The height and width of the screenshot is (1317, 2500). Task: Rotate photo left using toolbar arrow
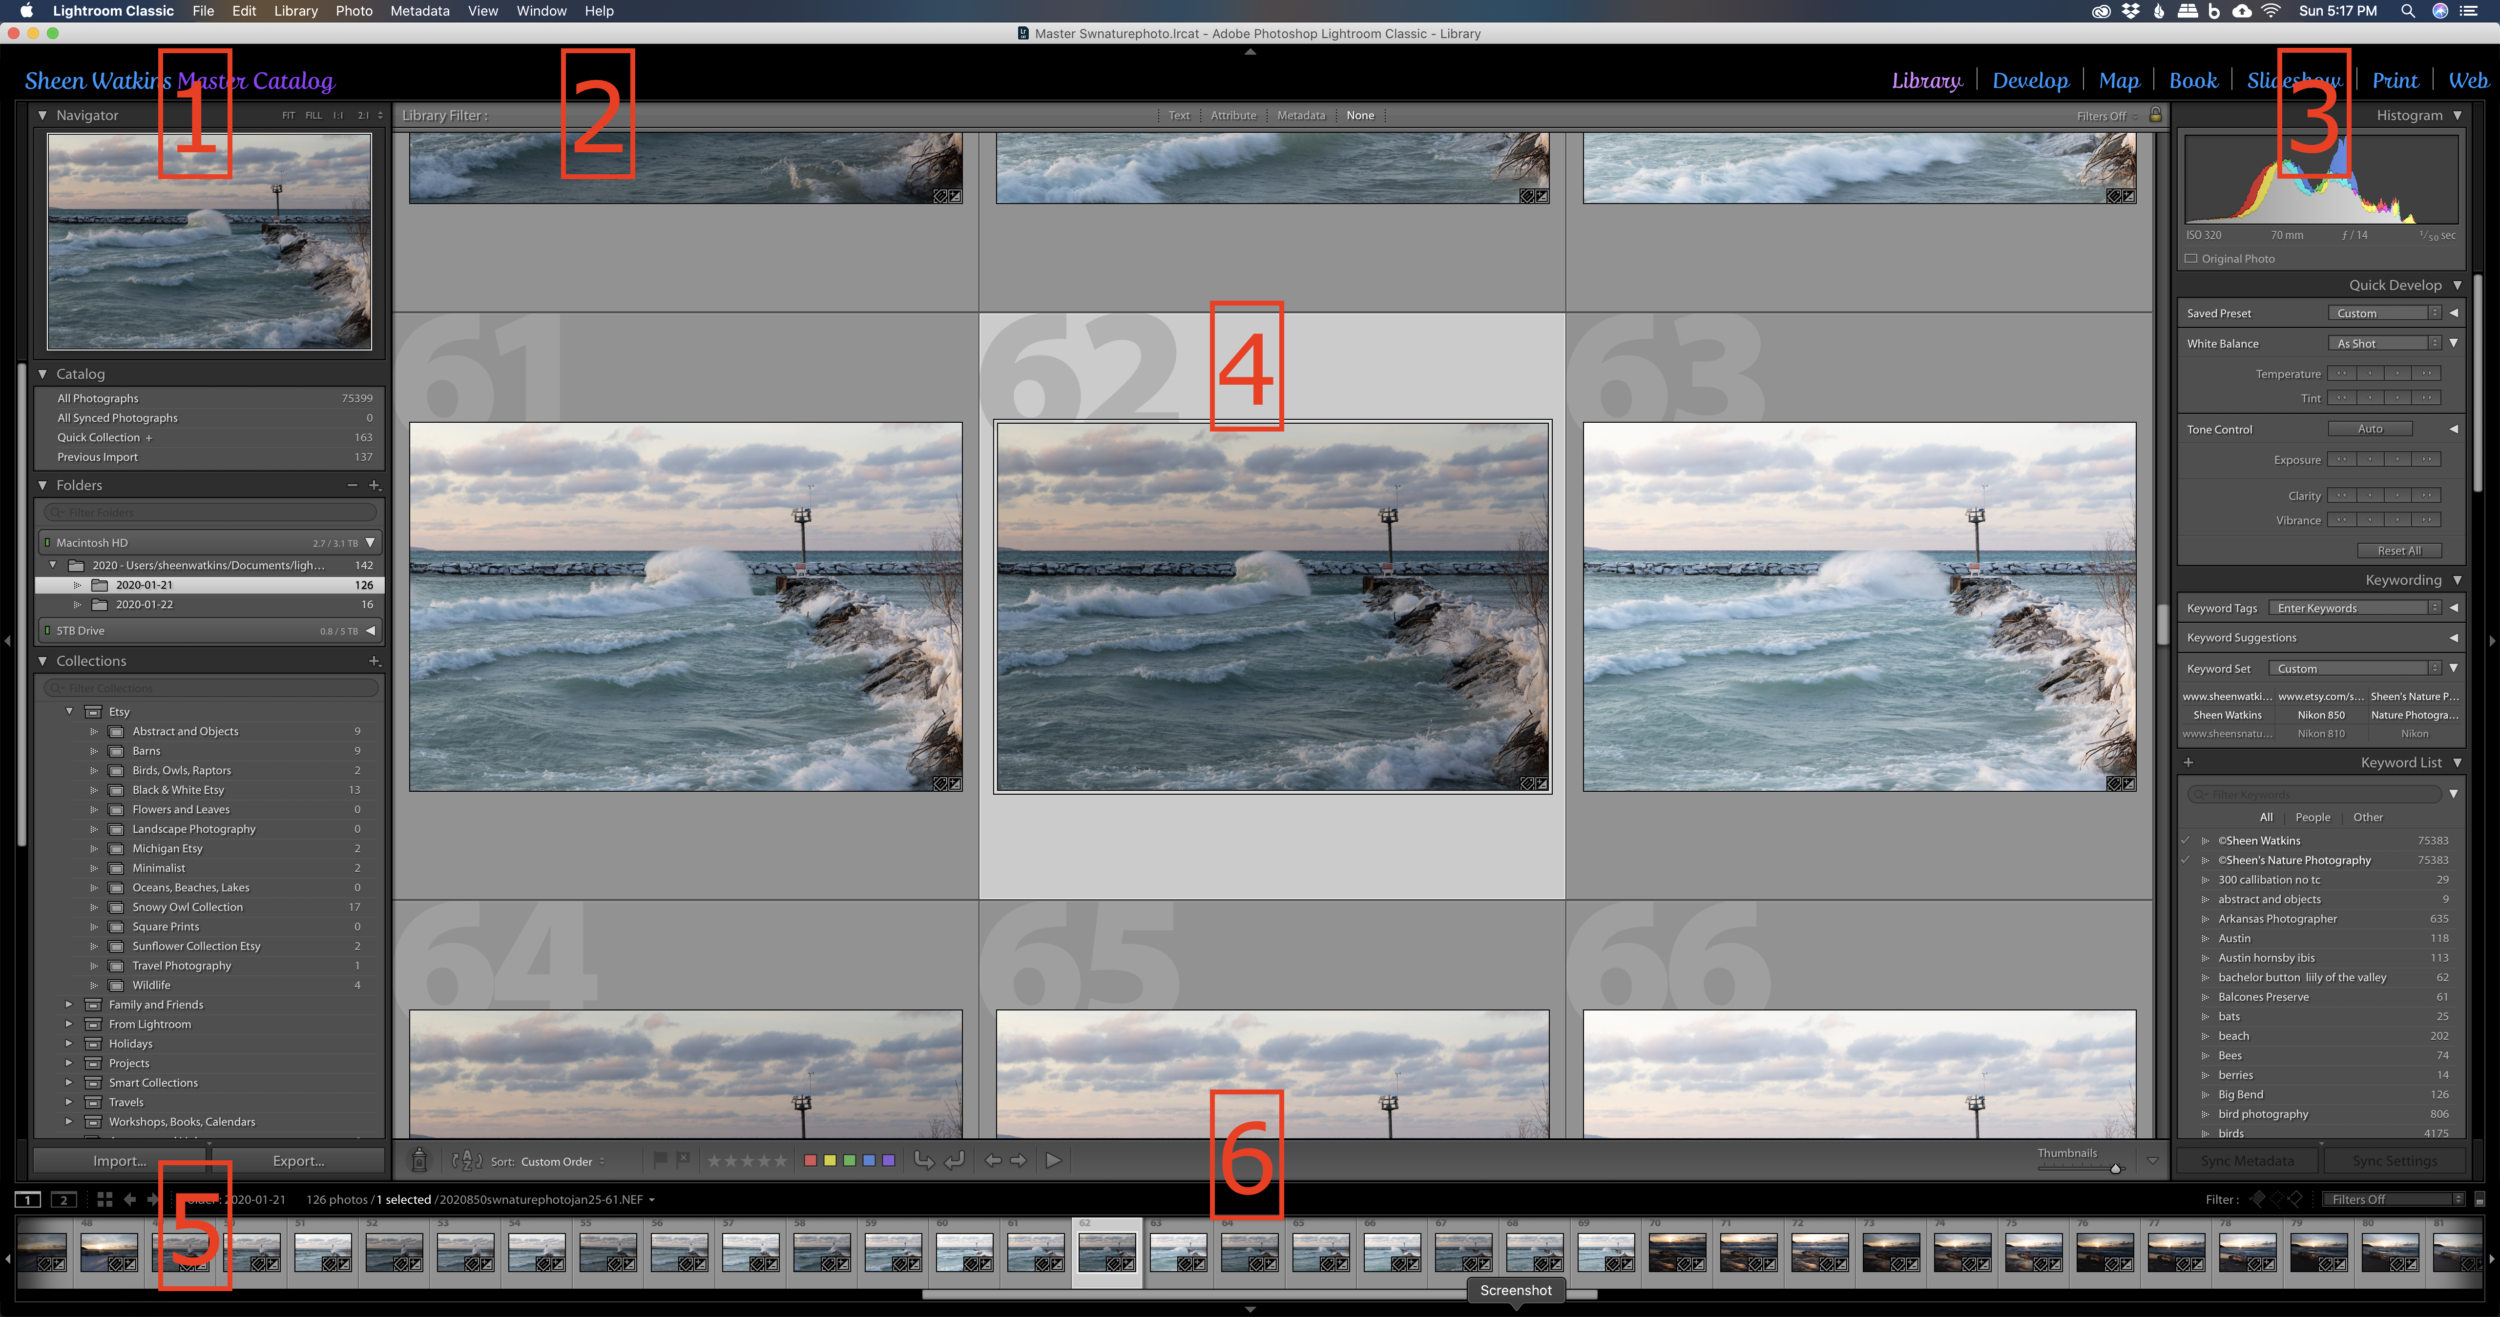click(924, 1160)
